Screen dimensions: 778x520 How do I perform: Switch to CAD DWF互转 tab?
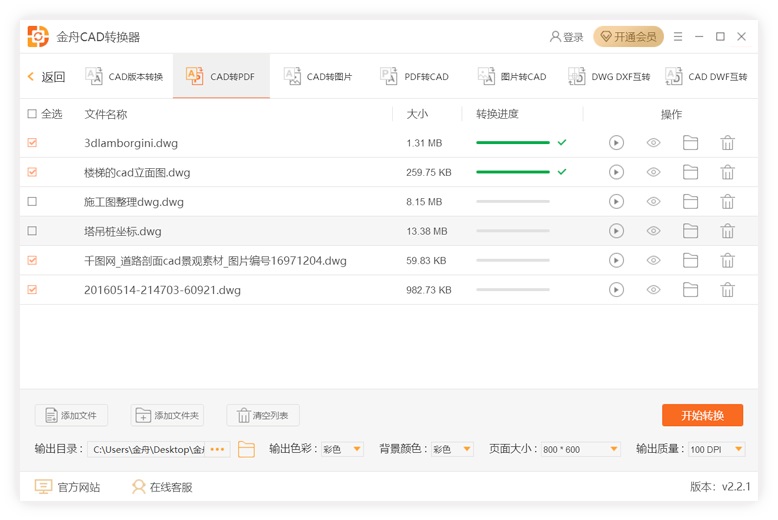[x=706, y=76]
